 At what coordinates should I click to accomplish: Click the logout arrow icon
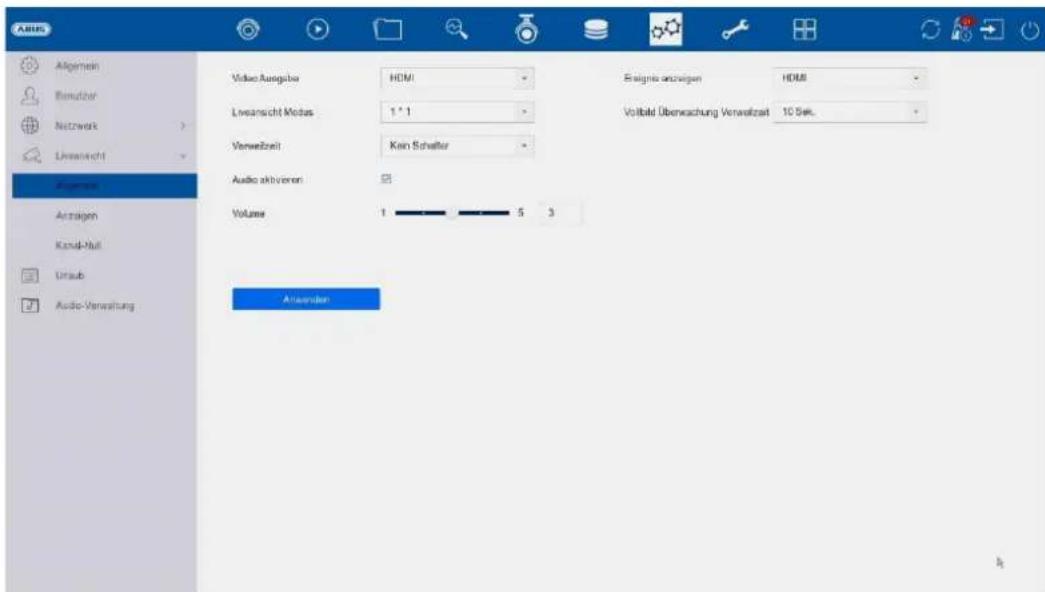pos(992,29)
